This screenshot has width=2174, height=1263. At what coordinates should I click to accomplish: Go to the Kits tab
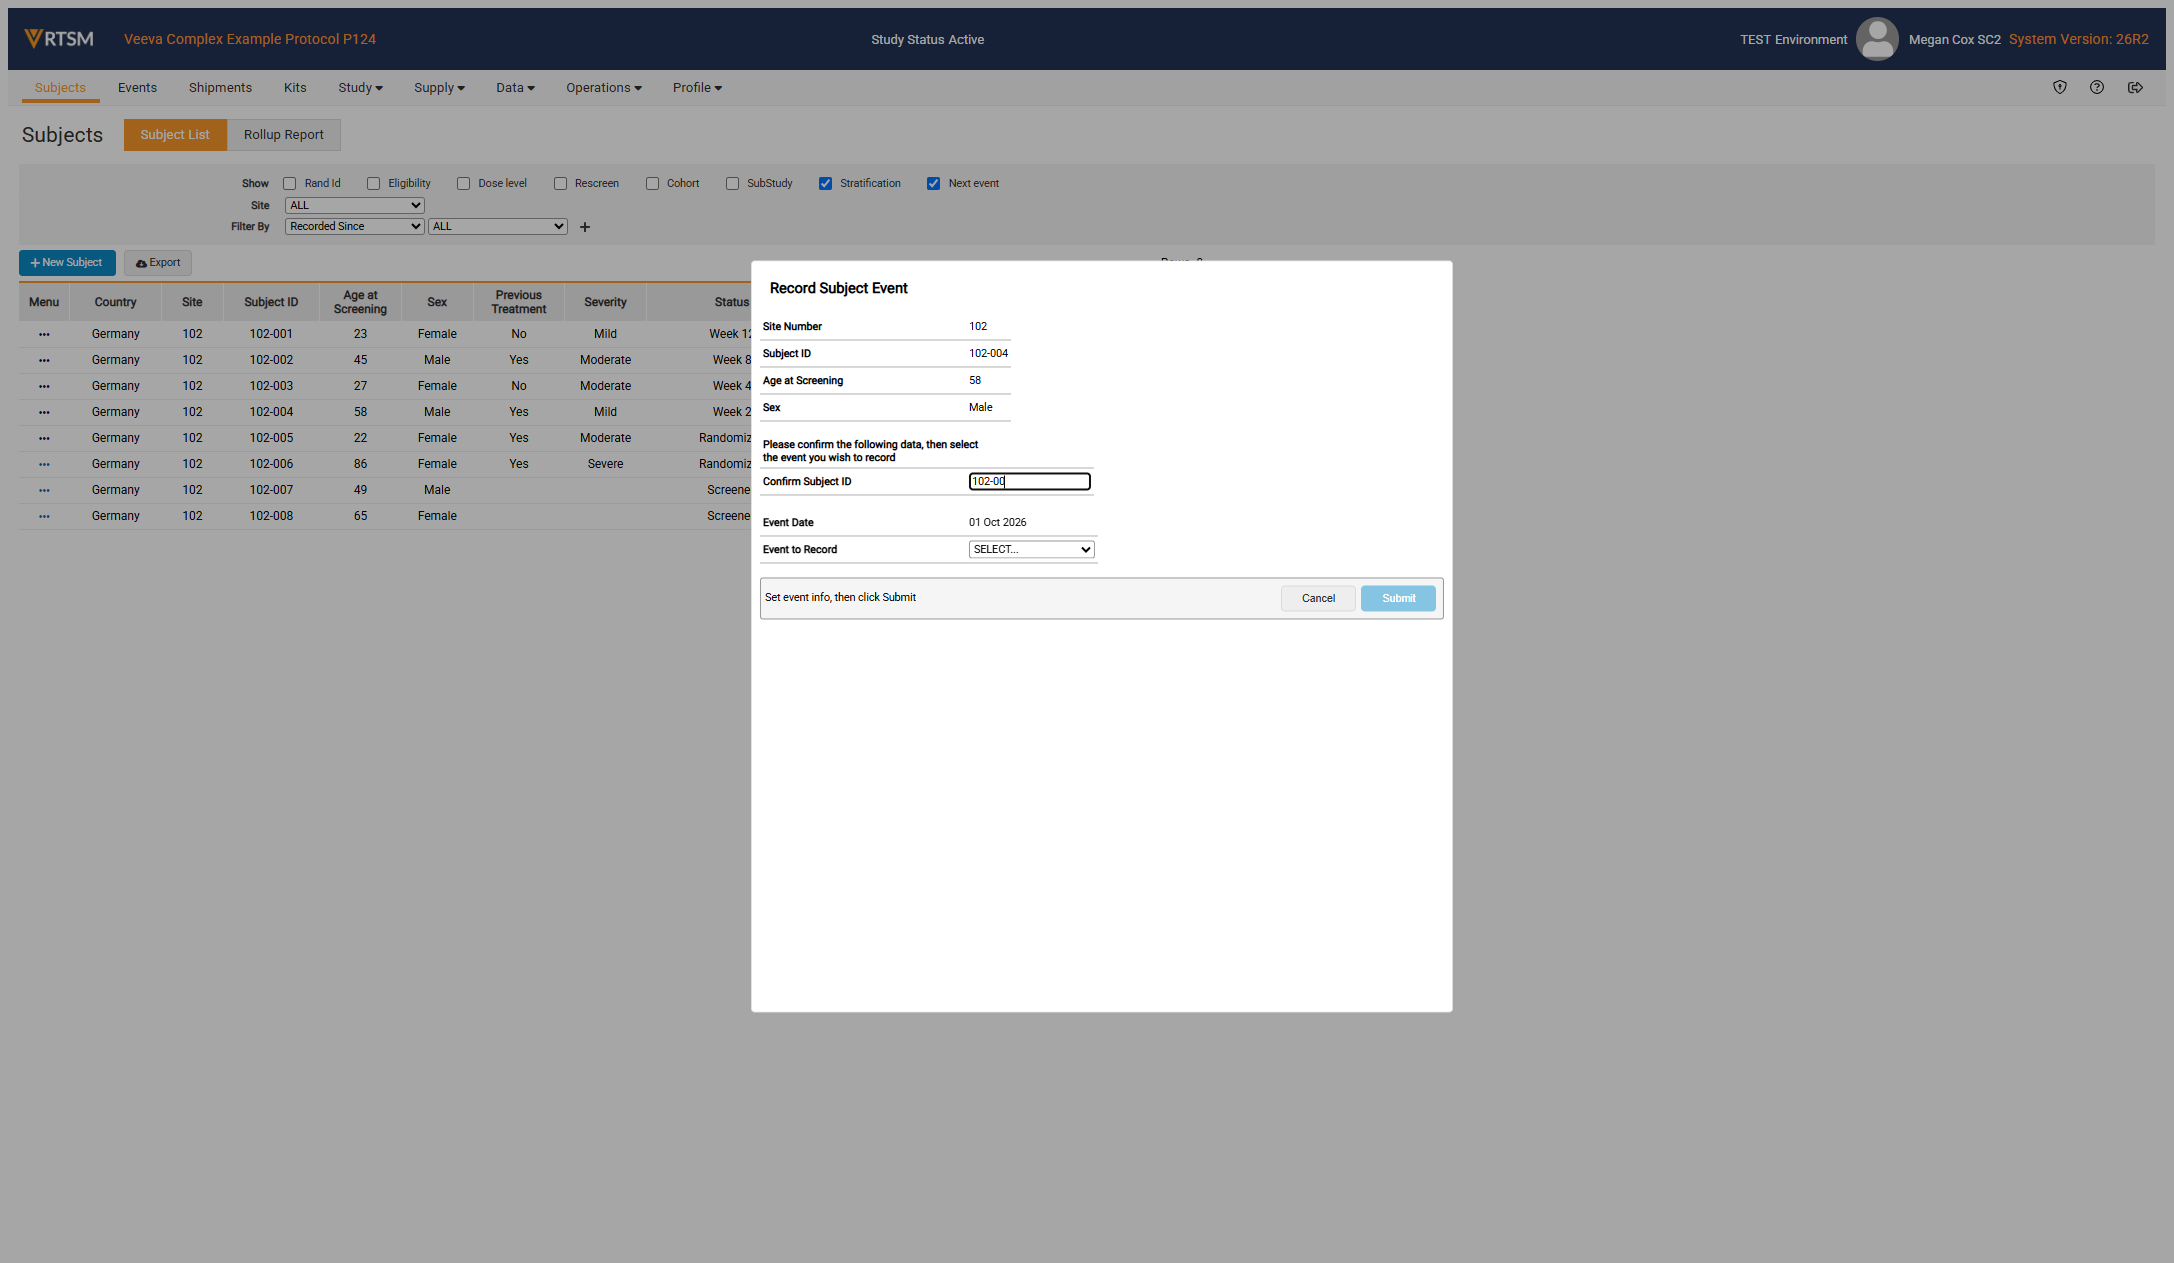(295, 88)
